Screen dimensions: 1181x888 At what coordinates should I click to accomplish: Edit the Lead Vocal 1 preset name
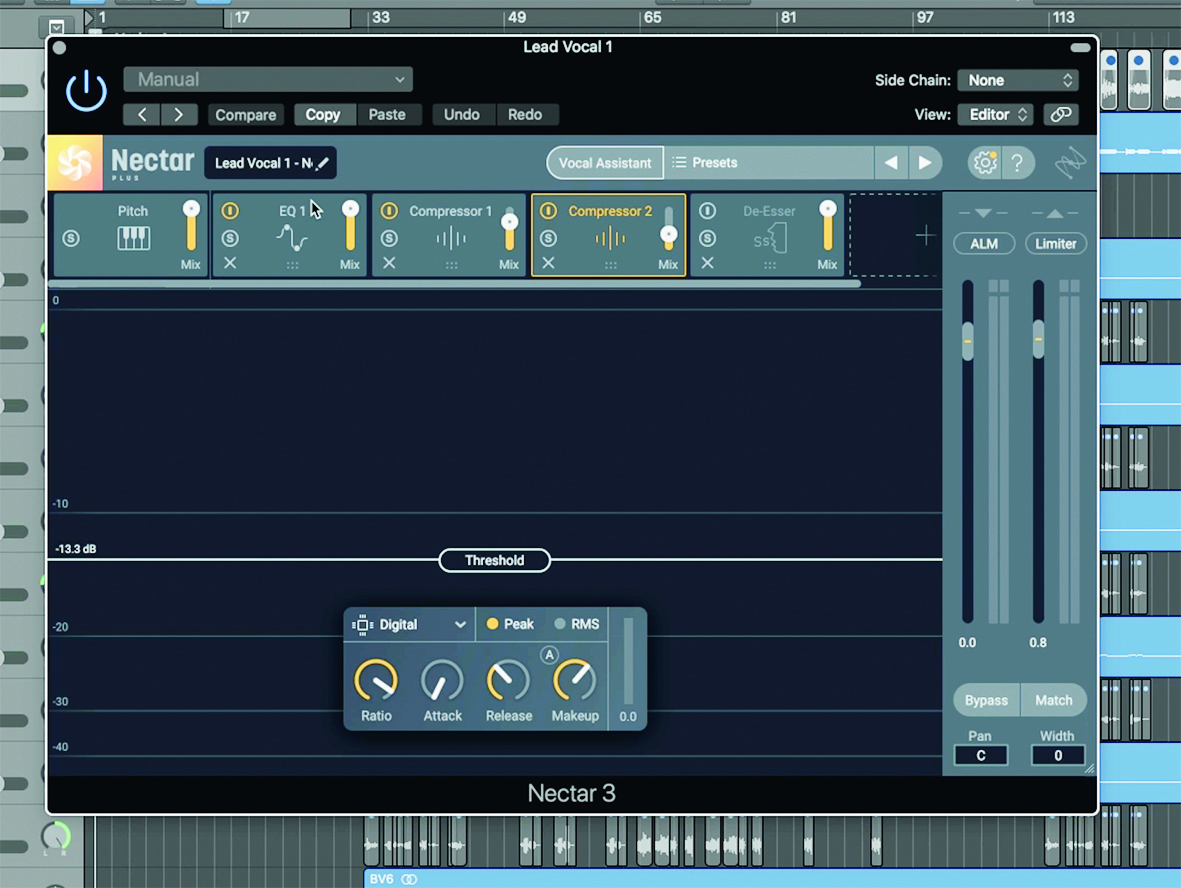pos(270,163)
